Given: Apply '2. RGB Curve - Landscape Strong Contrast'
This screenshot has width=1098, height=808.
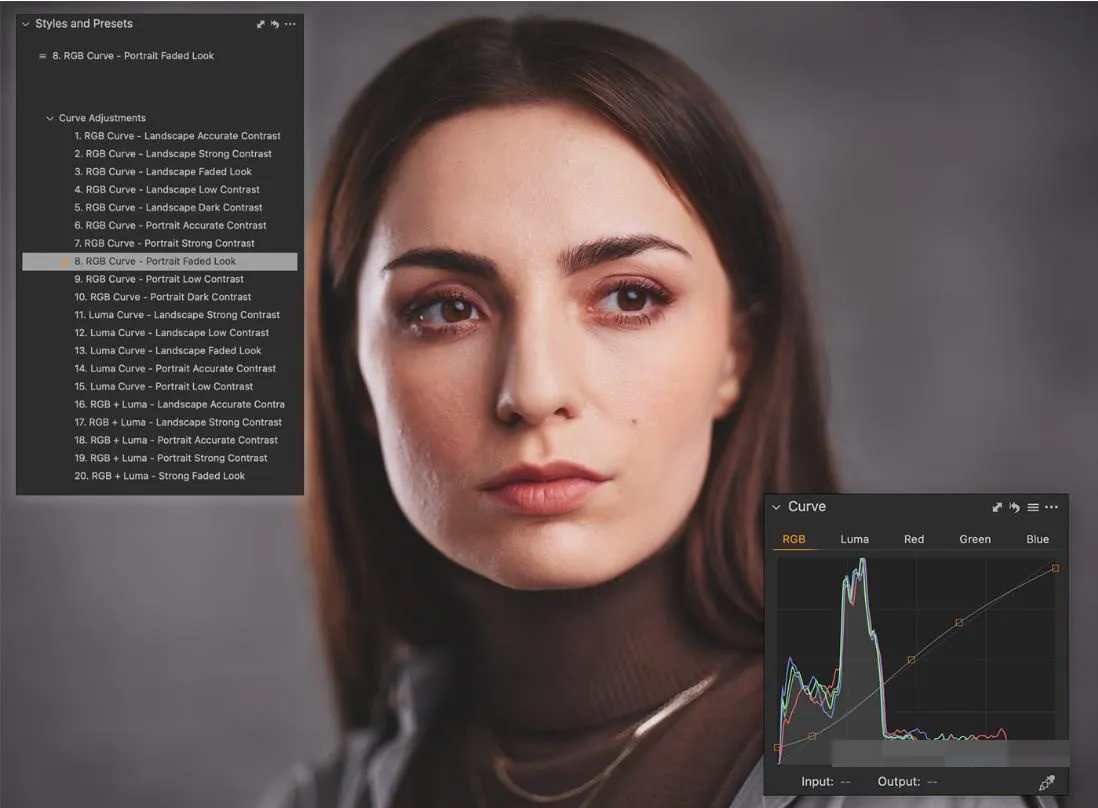Looking at the screenshot, I should pyautogui.click(x=173, y=154).
